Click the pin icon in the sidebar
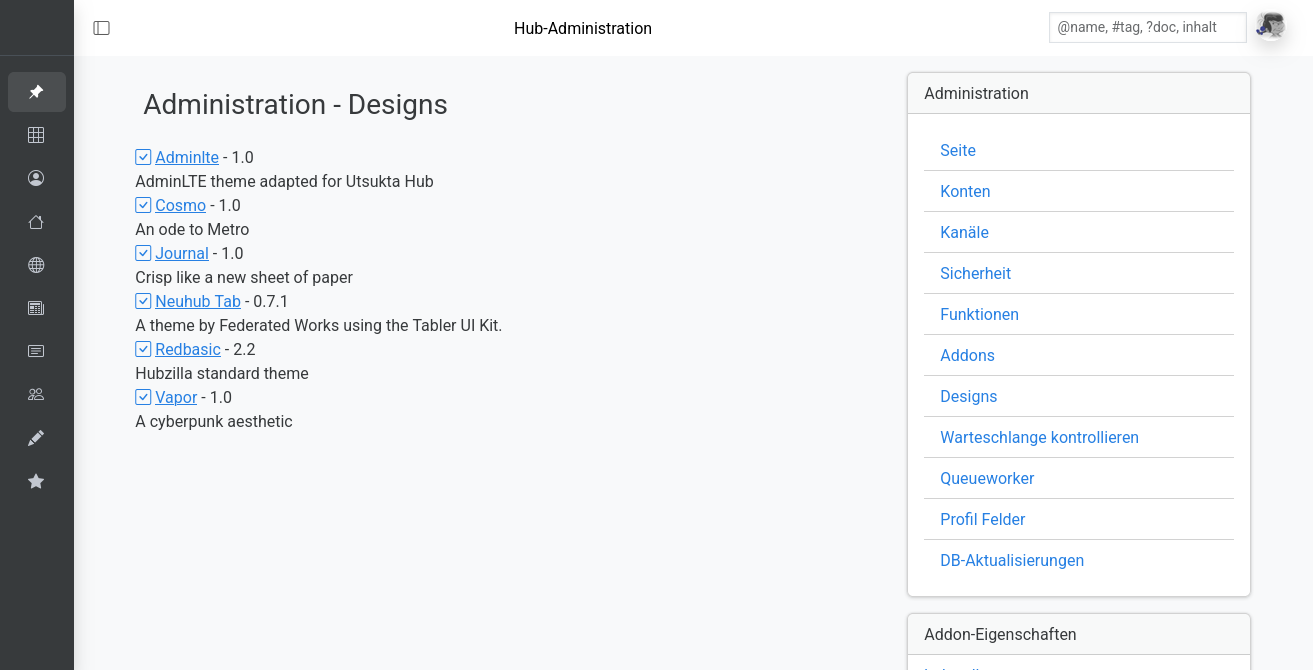The width and height of the screenshot is (1313, 670). pyautogui.click(x=36, y=92)
